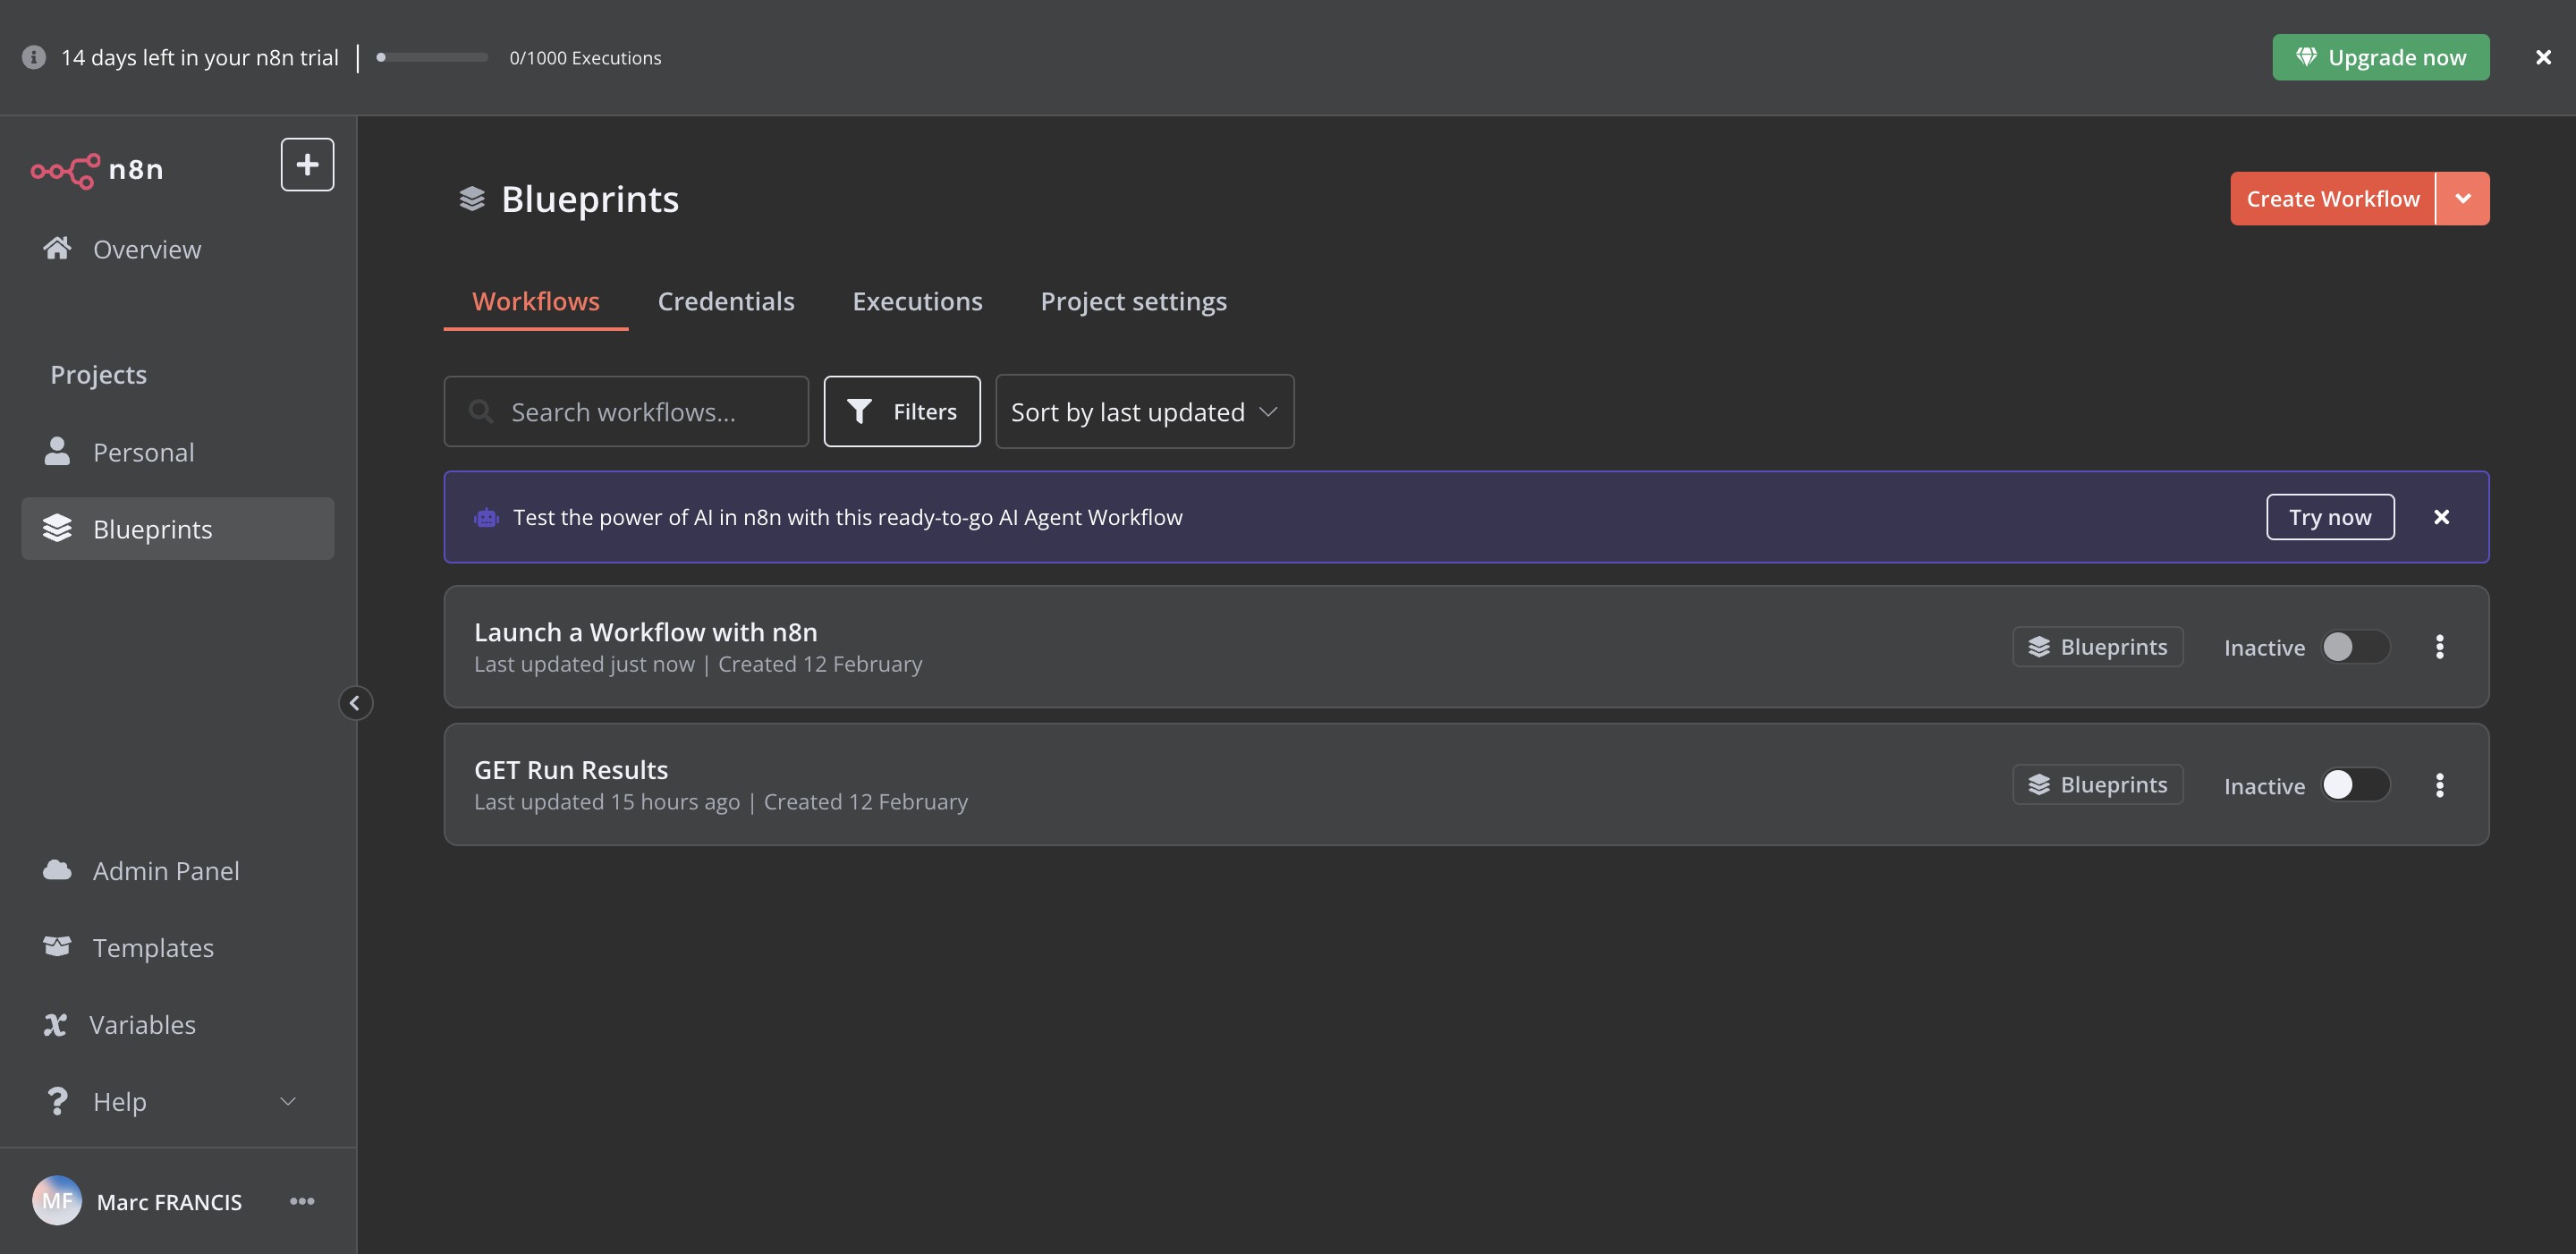Open the Sort by last updated dropdown
Screen dimensions: 2576x1254
(x=1144, y=411)
